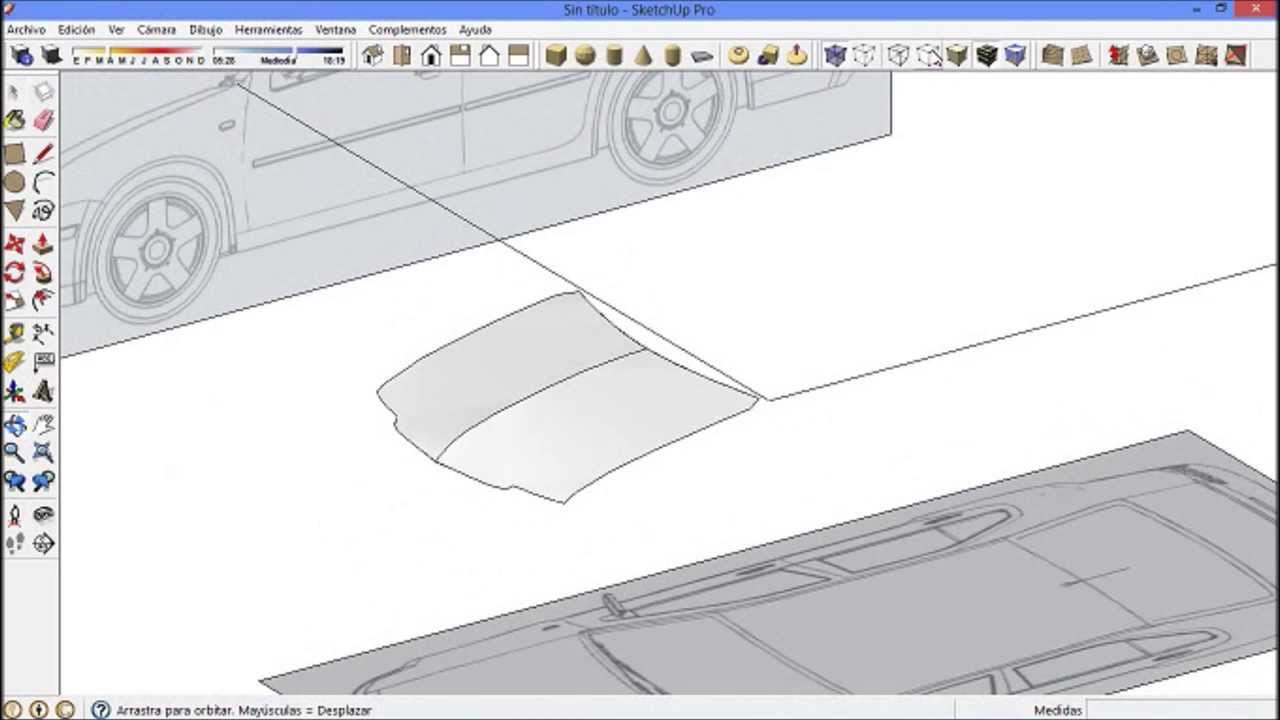Select the Orbit camera tool
Image resolution: width=1280 pixels, height=720 pixels.
(x=14, y=425)
